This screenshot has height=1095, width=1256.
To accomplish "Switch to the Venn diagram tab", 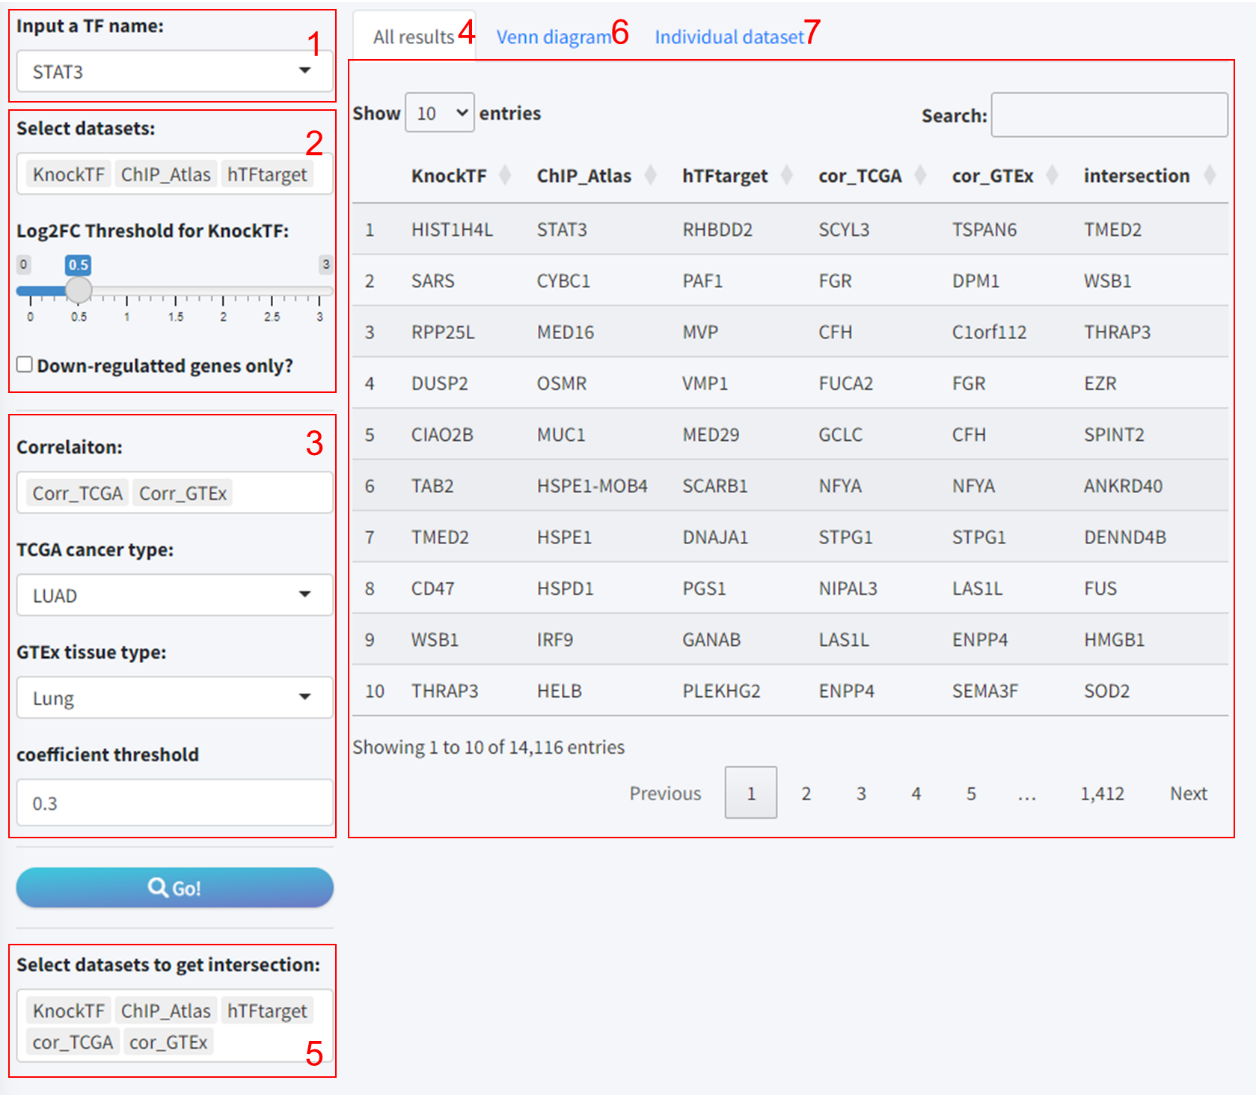I will click(x=553, y=37).
